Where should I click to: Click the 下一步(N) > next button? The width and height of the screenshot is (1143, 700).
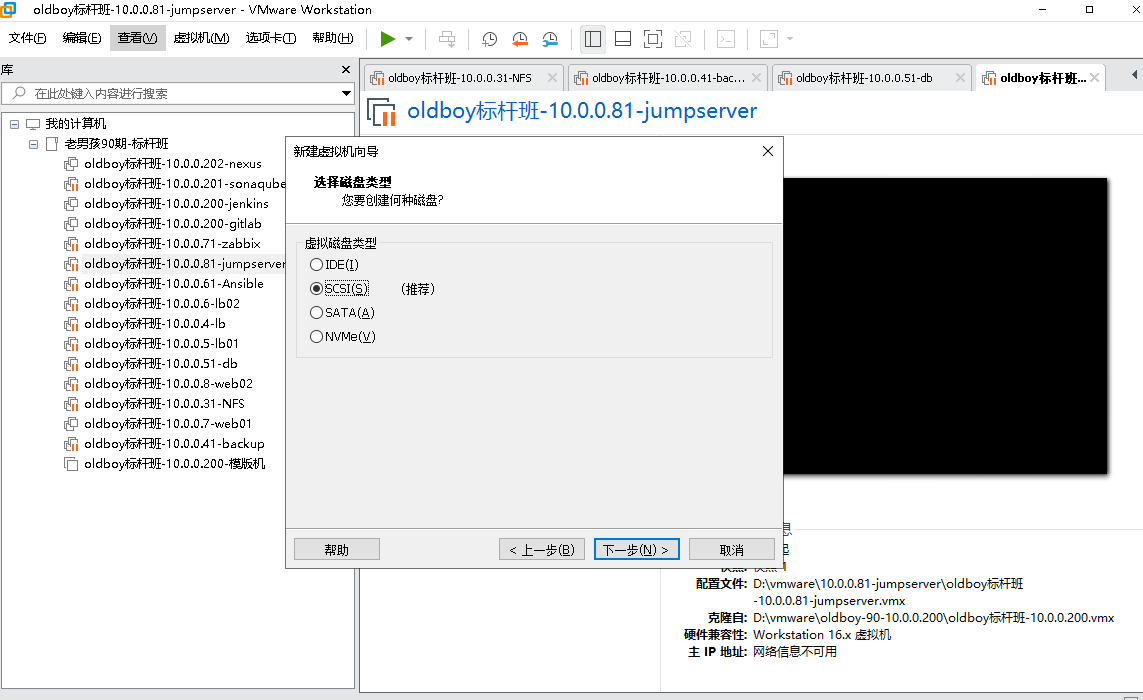[x=636, y=549]
